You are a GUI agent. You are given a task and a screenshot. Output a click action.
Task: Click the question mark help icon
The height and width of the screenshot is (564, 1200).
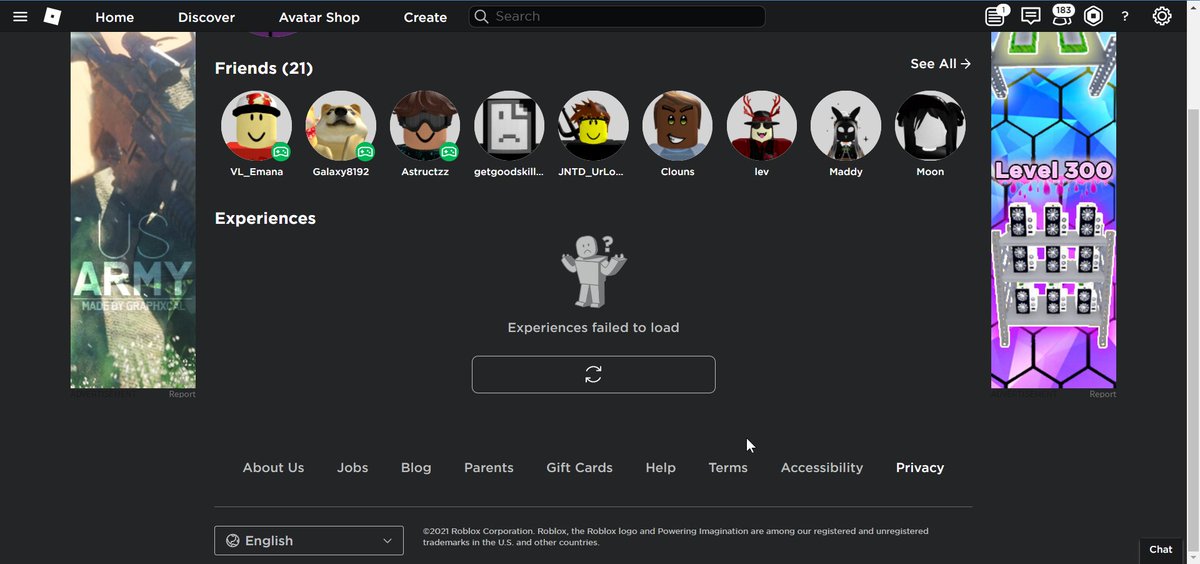click(1125, 17)
